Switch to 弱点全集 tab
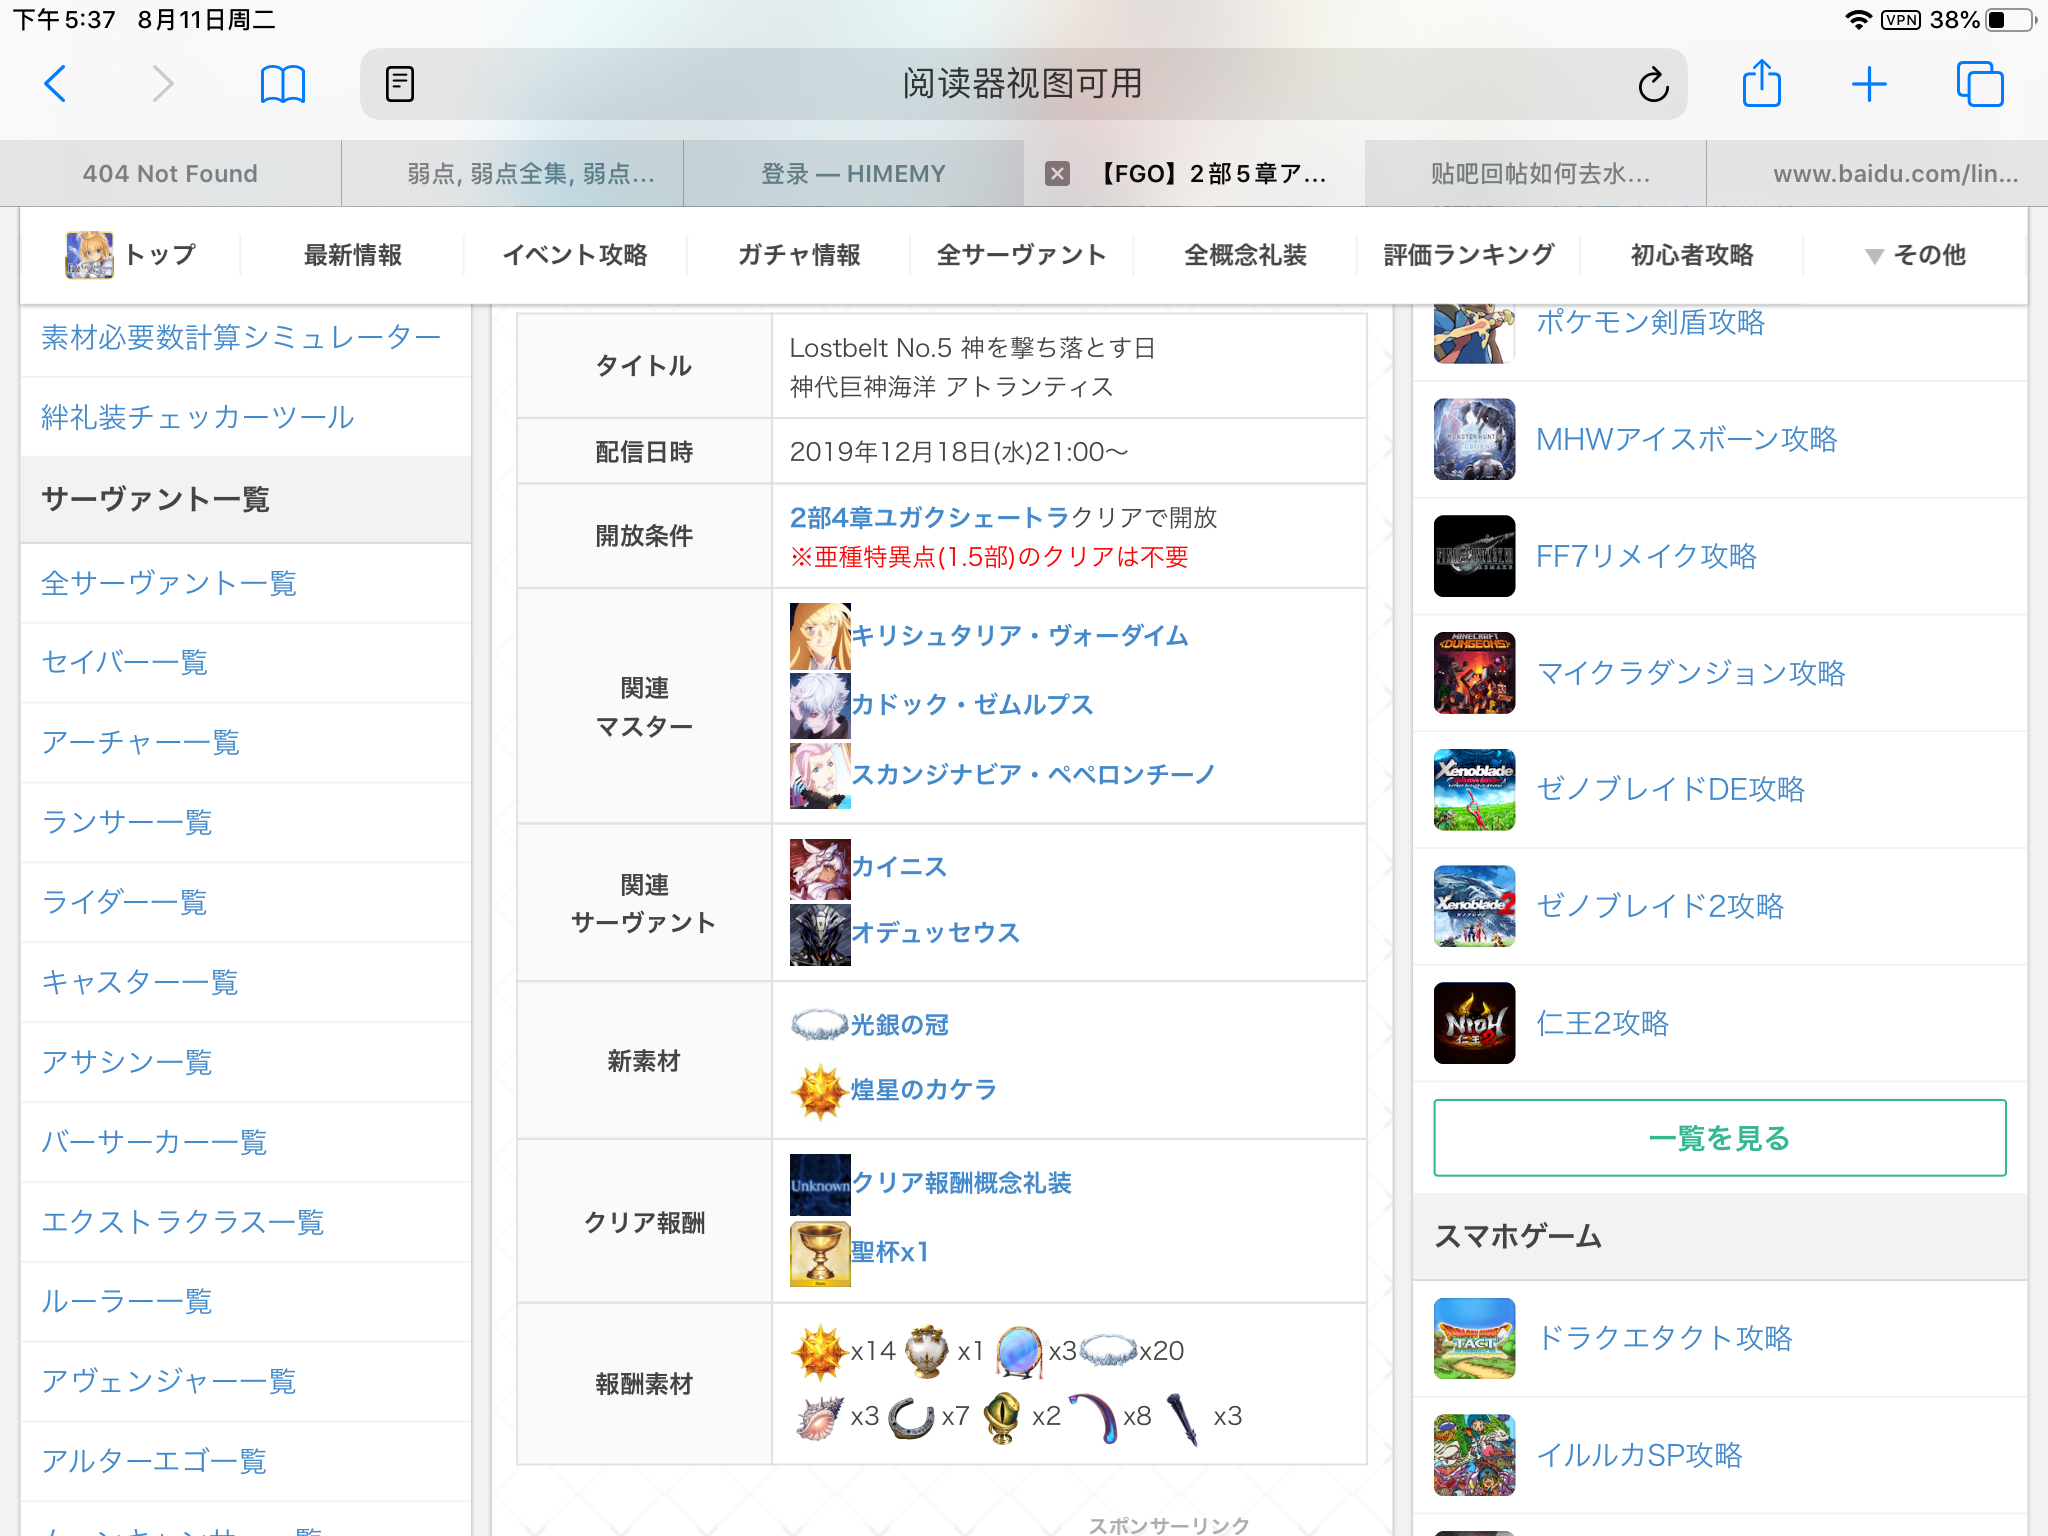This screenshot has height=1536, width=2048. [x=512, y=174]
